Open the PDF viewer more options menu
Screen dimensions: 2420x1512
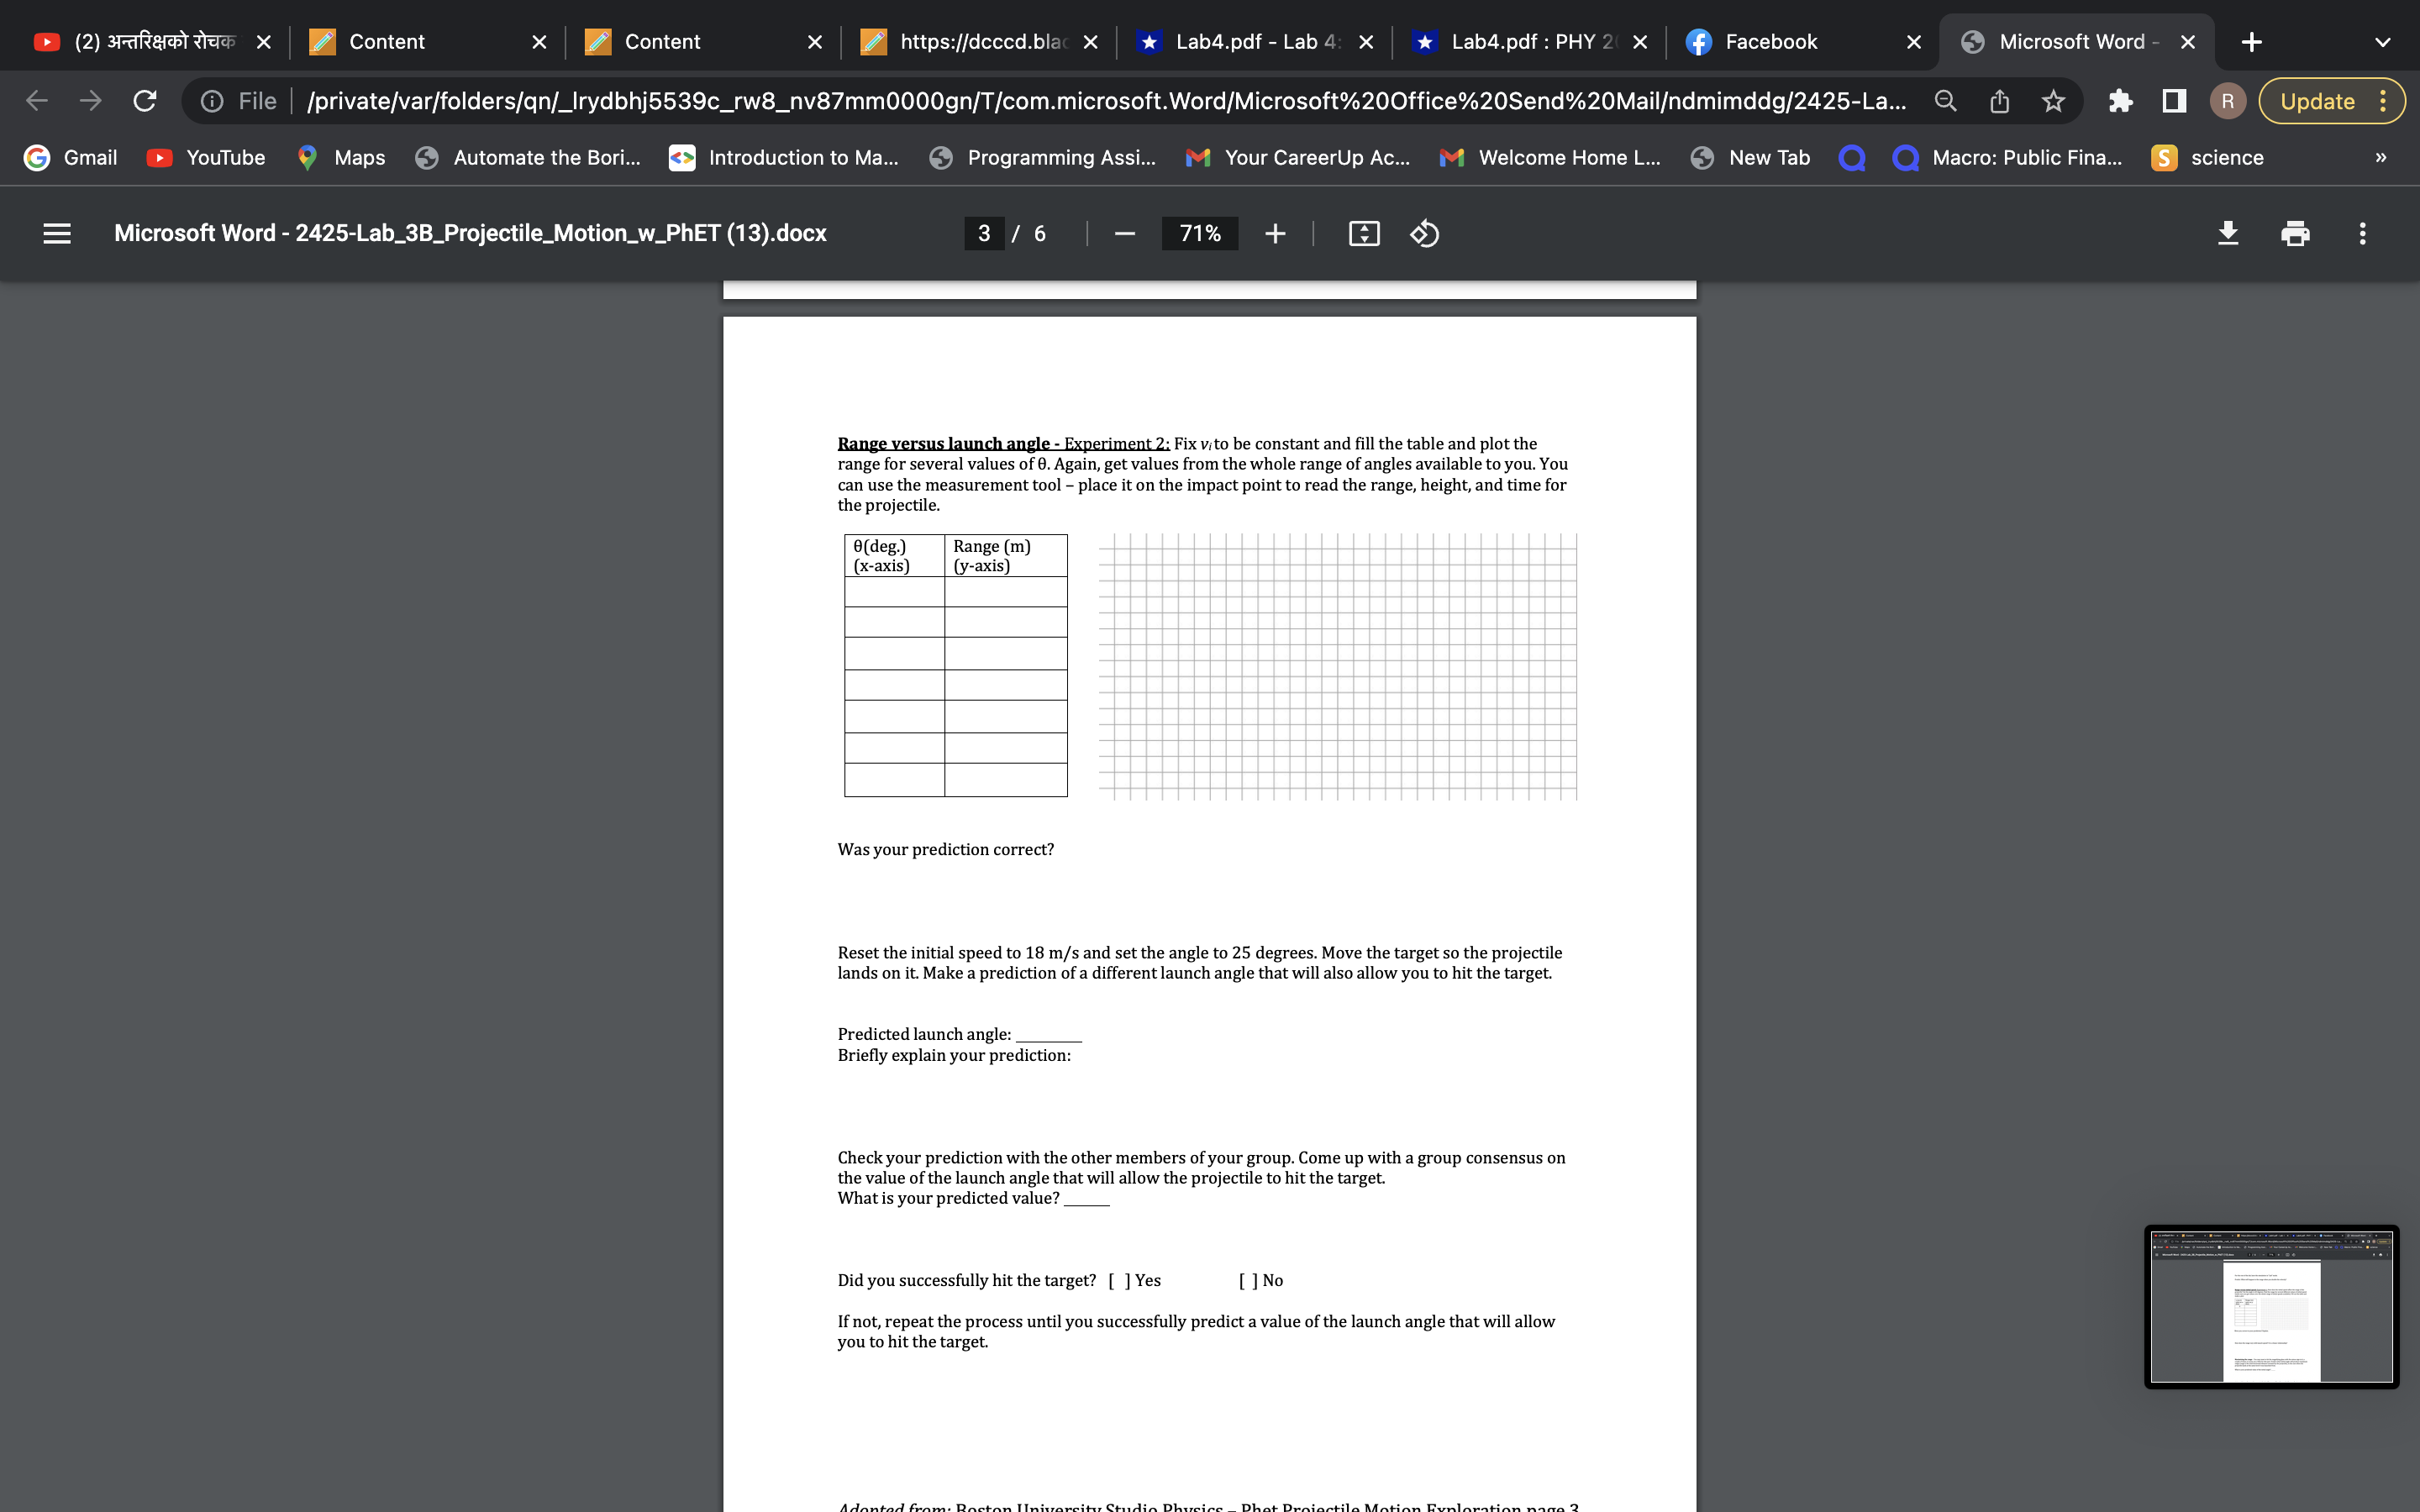pos(2362,233)
